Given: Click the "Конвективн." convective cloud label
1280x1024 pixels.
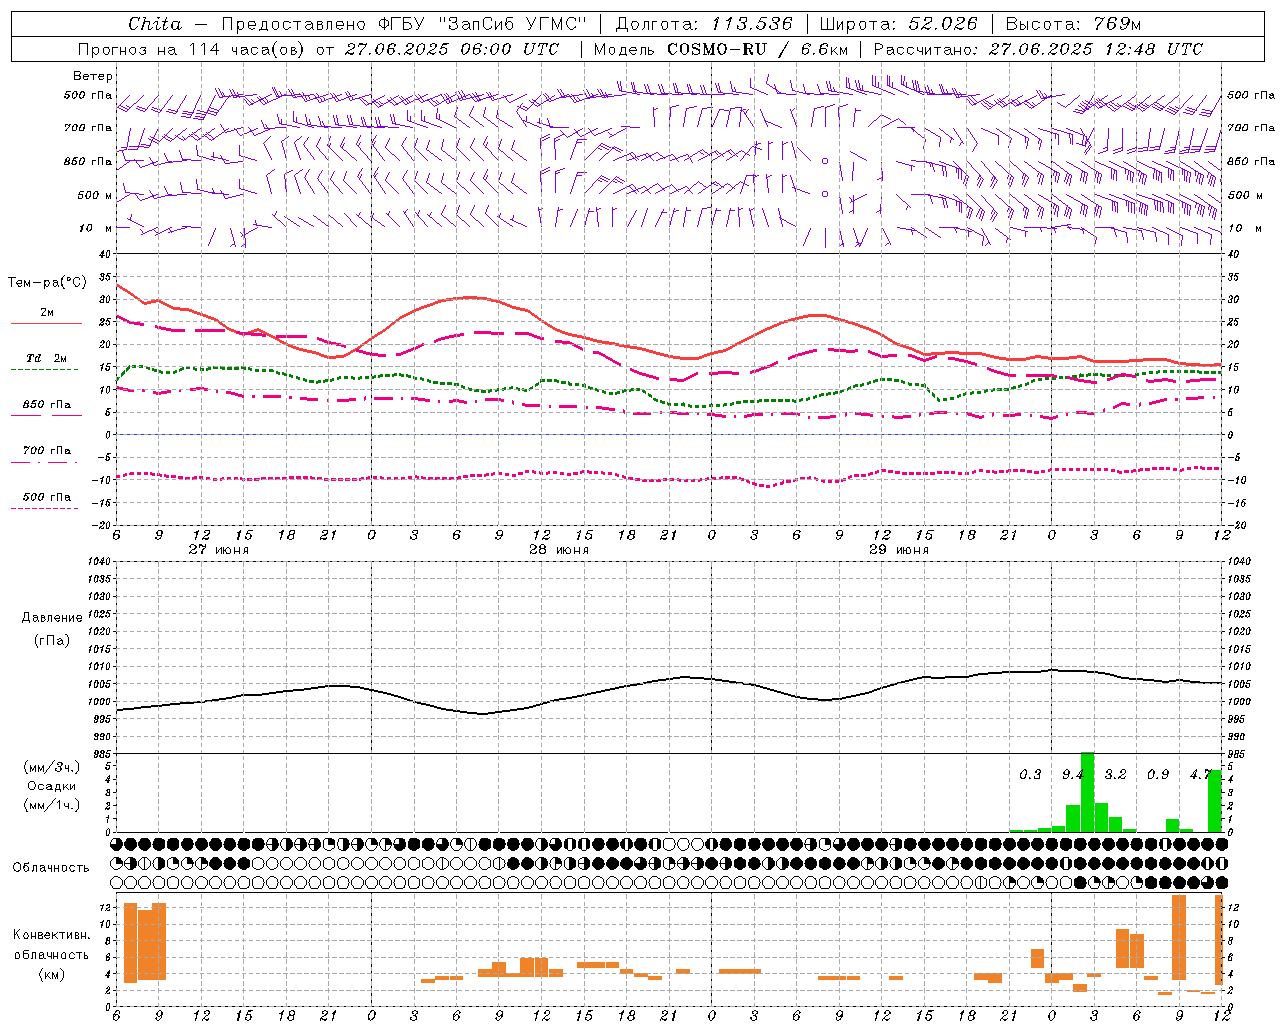Looking at the screenshot, I should (x=52, y=935).
